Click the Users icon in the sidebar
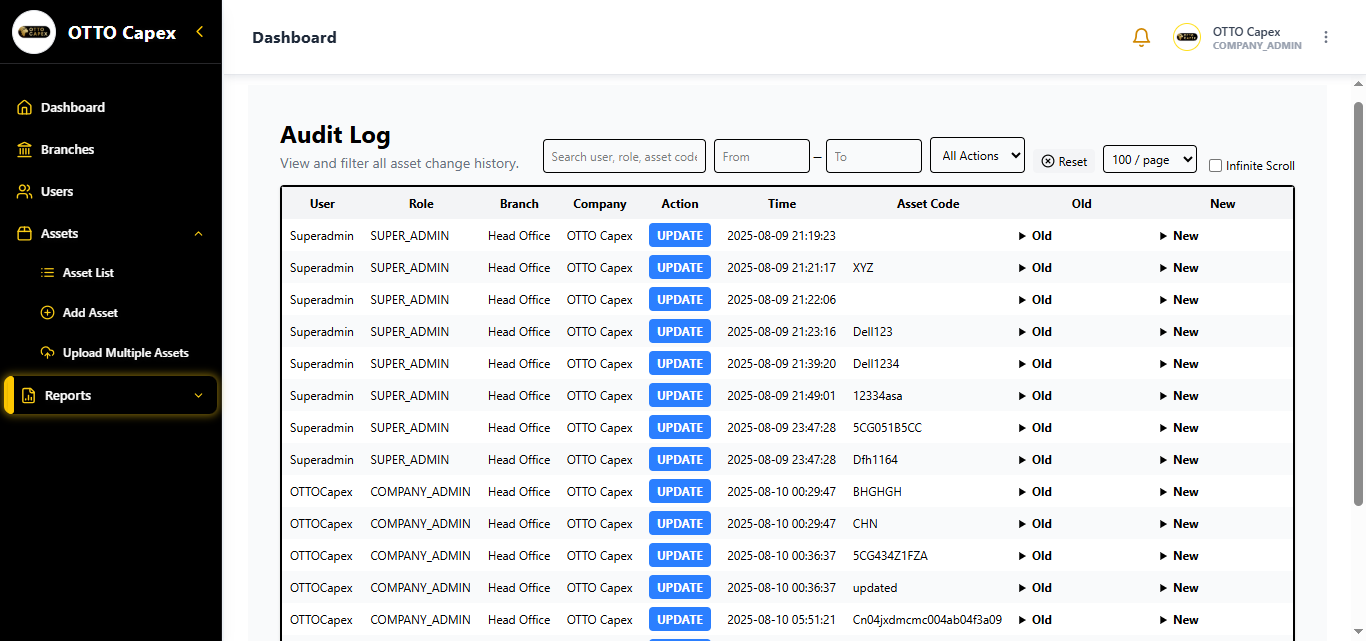Viewport: 1366px width, 641px height. coord(25,191)
